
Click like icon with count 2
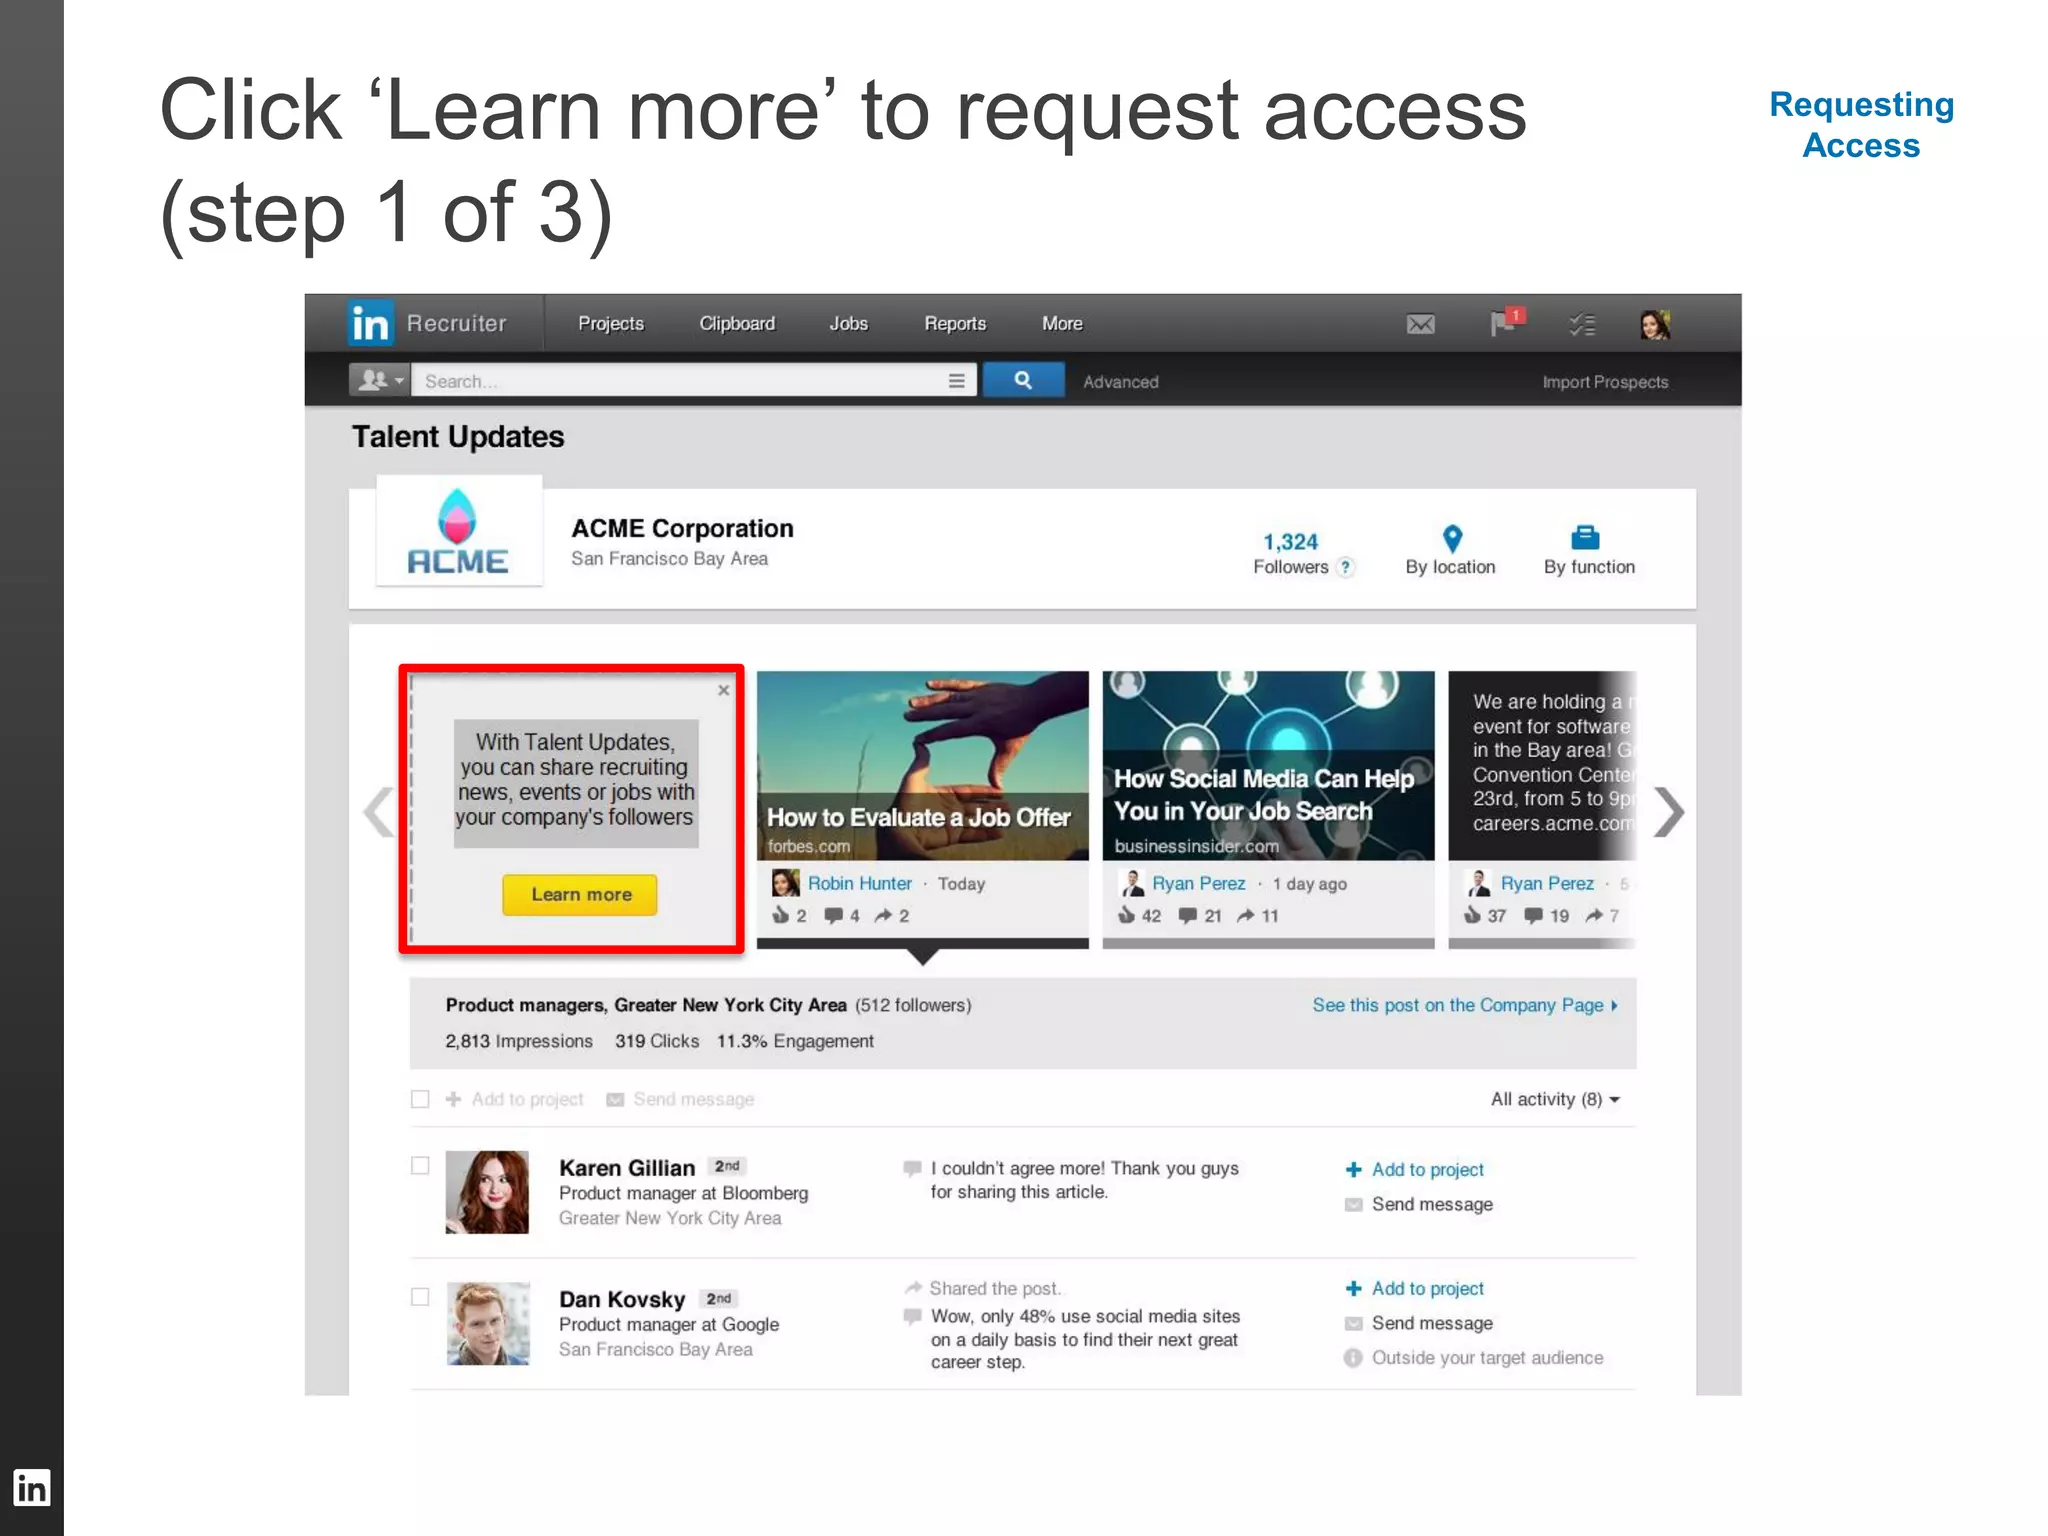click(781, 915)
